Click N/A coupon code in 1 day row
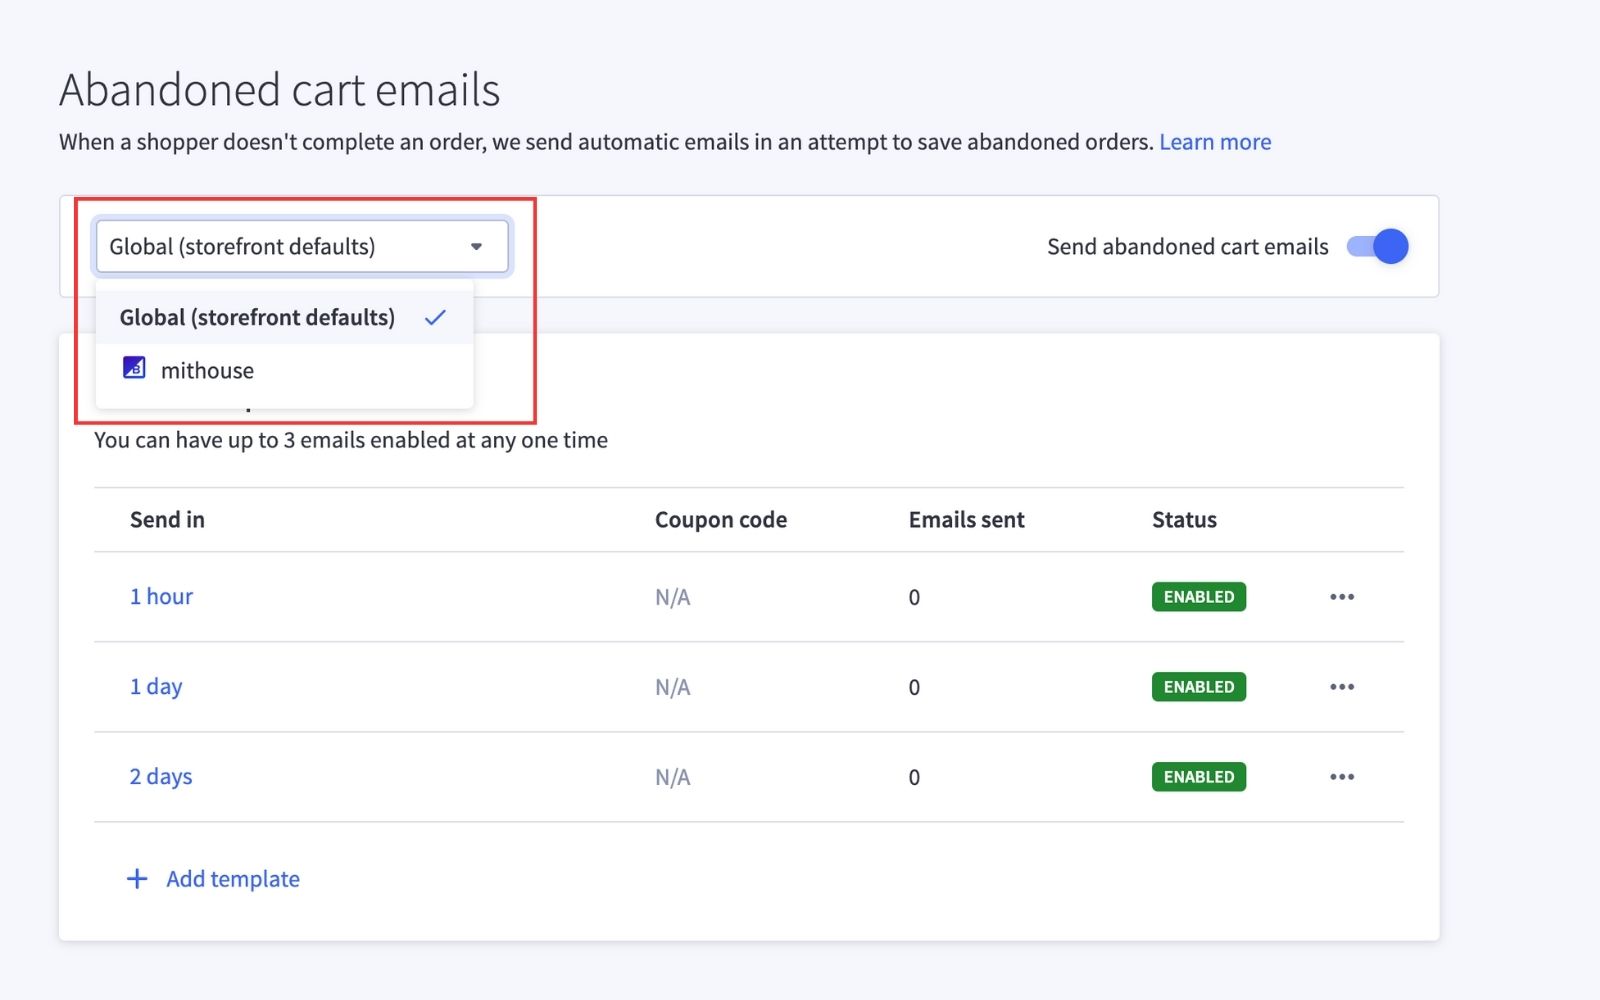 pos(673,688)
